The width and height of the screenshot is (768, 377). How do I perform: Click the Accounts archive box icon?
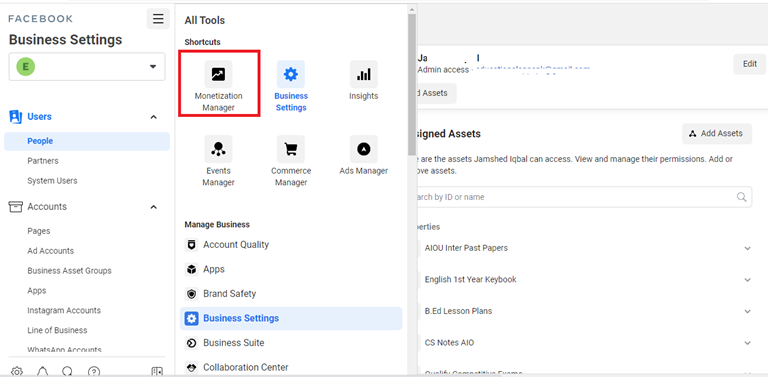[x=16, y=207]
